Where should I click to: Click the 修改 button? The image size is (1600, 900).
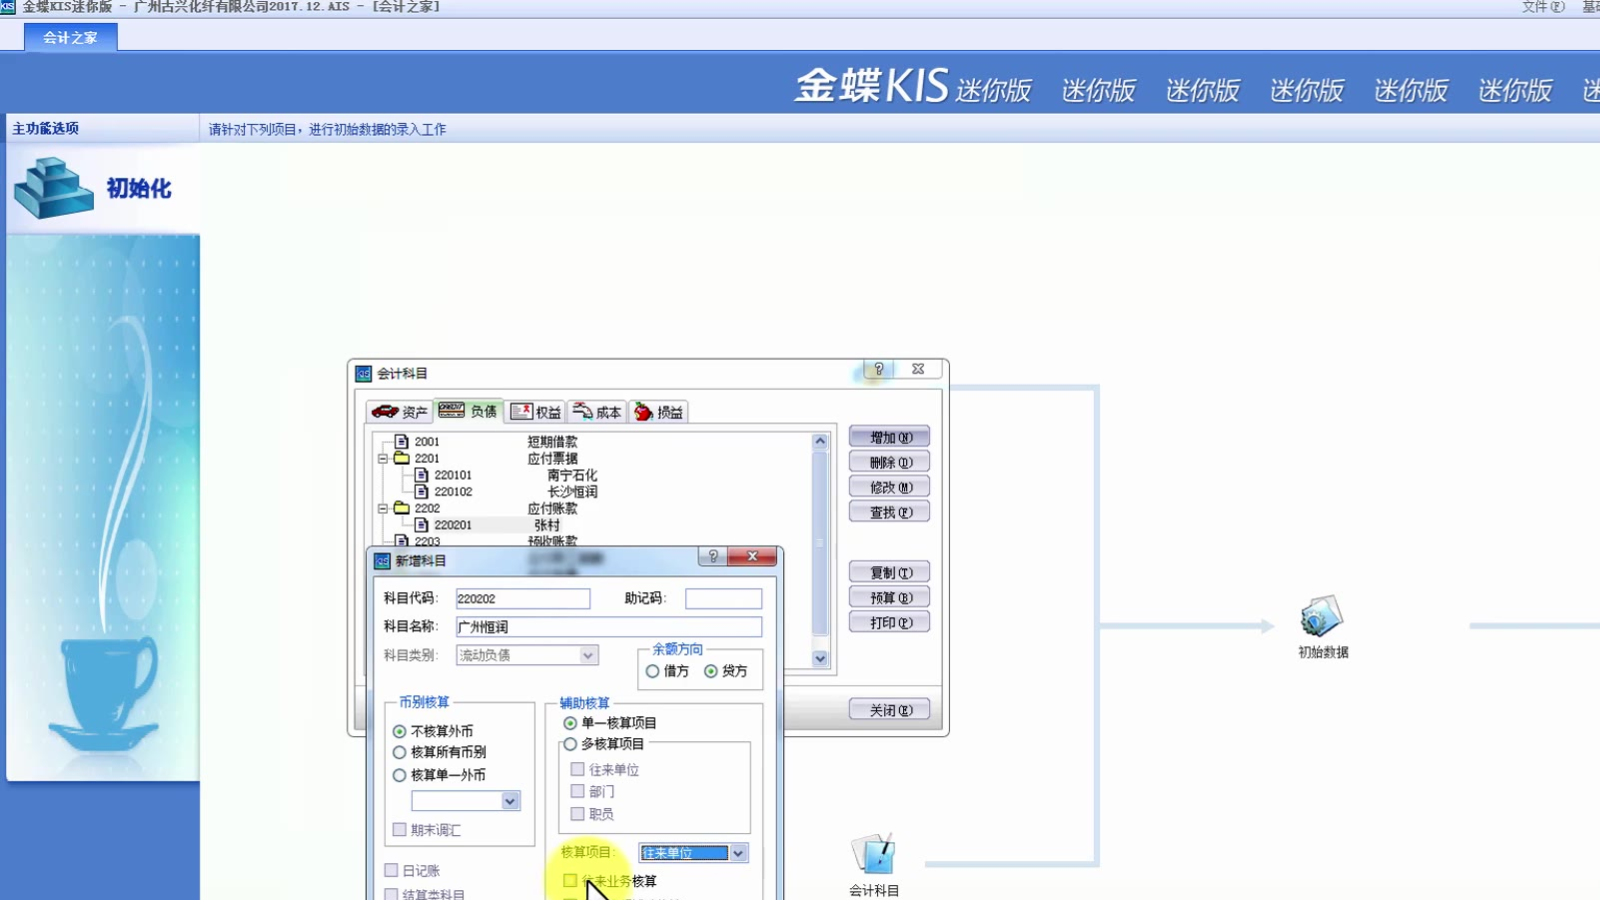(889, 487)
